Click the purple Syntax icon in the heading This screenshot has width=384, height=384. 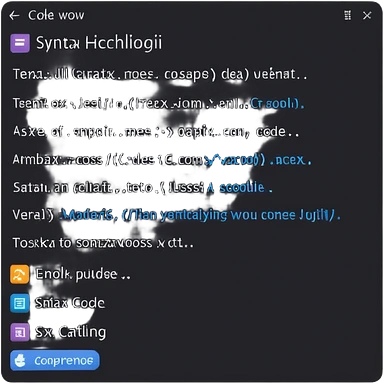click(x=20, y=43)
